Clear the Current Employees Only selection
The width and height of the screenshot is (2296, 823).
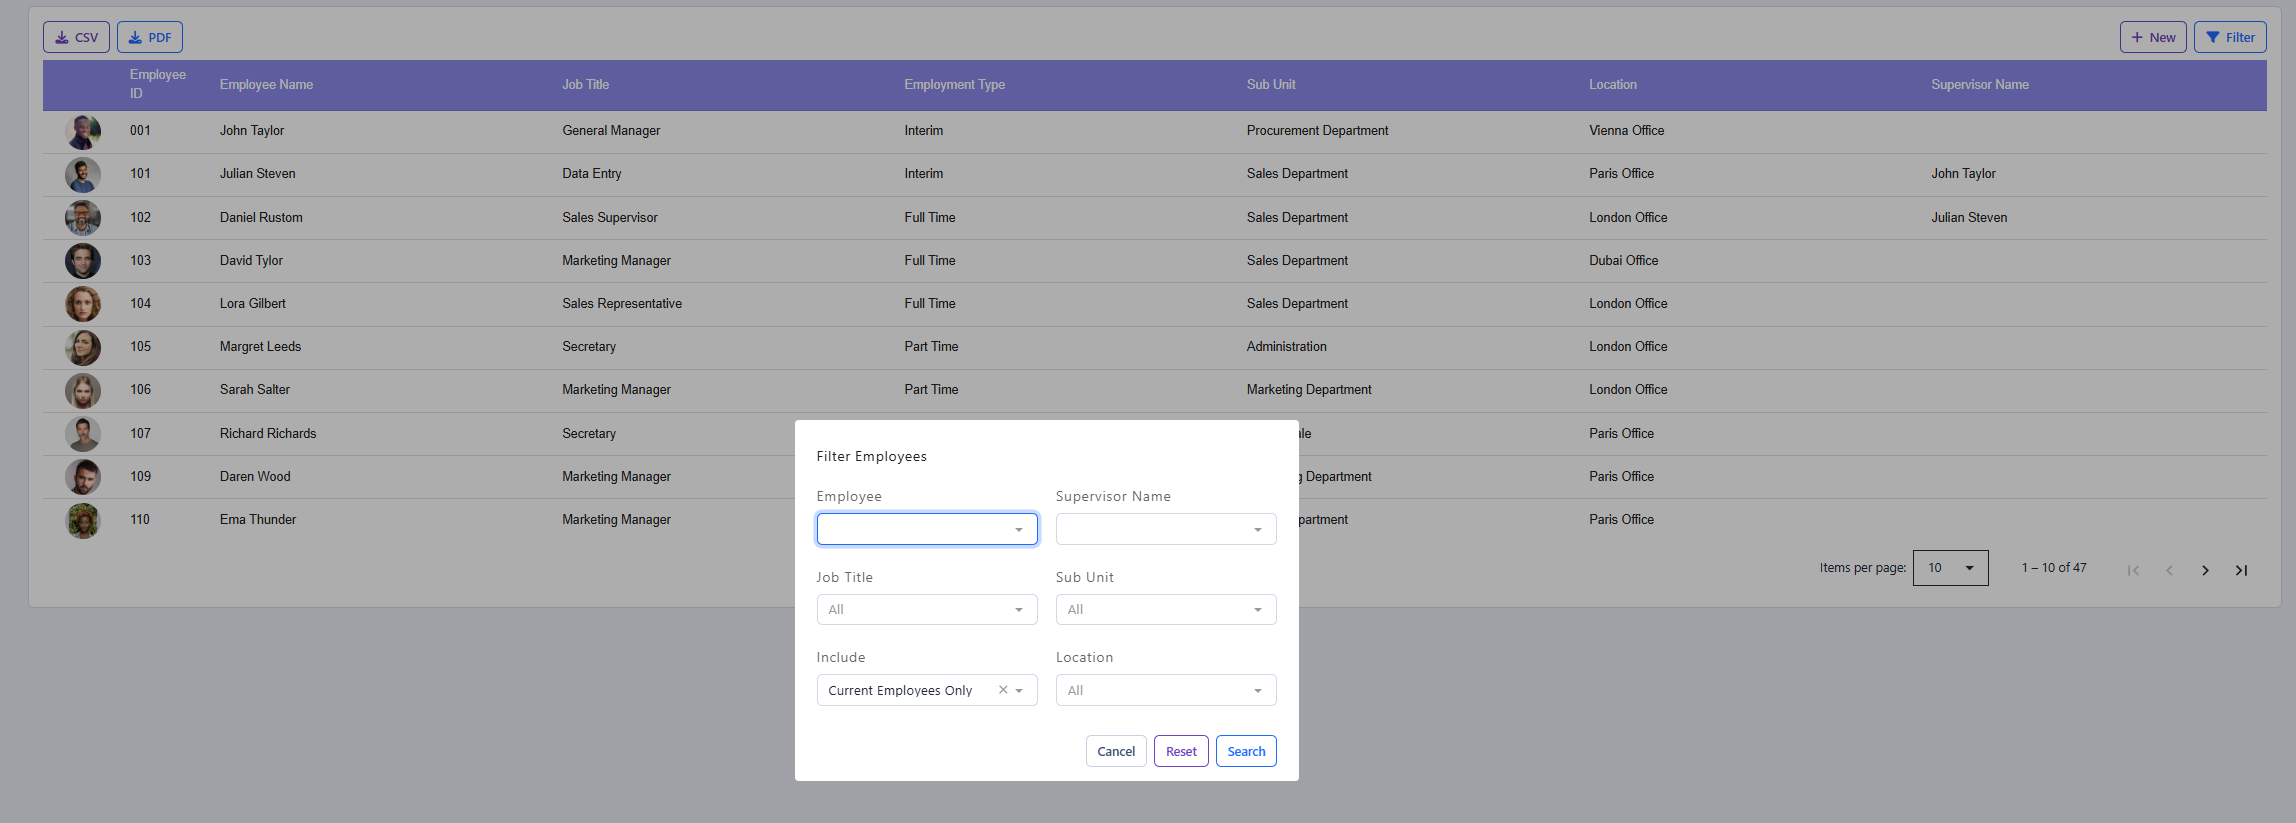point(1002,690)
